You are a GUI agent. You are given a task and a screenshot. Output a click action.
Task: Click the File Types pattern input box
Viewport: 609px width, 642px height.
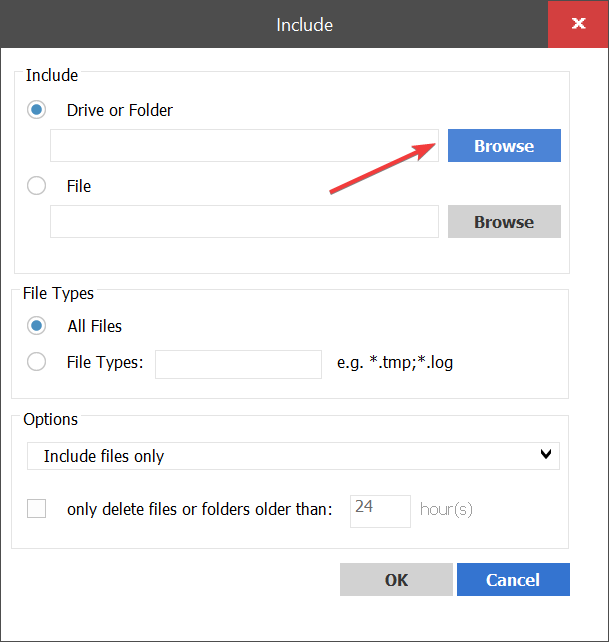238,363
